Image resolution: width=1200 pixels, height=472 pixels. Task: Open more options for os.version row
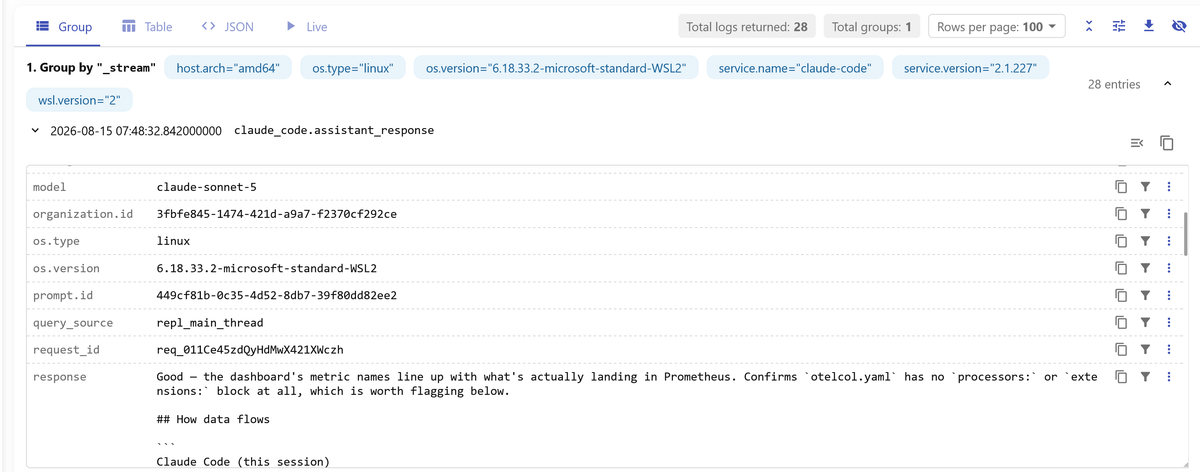(x=1168, y=268)
